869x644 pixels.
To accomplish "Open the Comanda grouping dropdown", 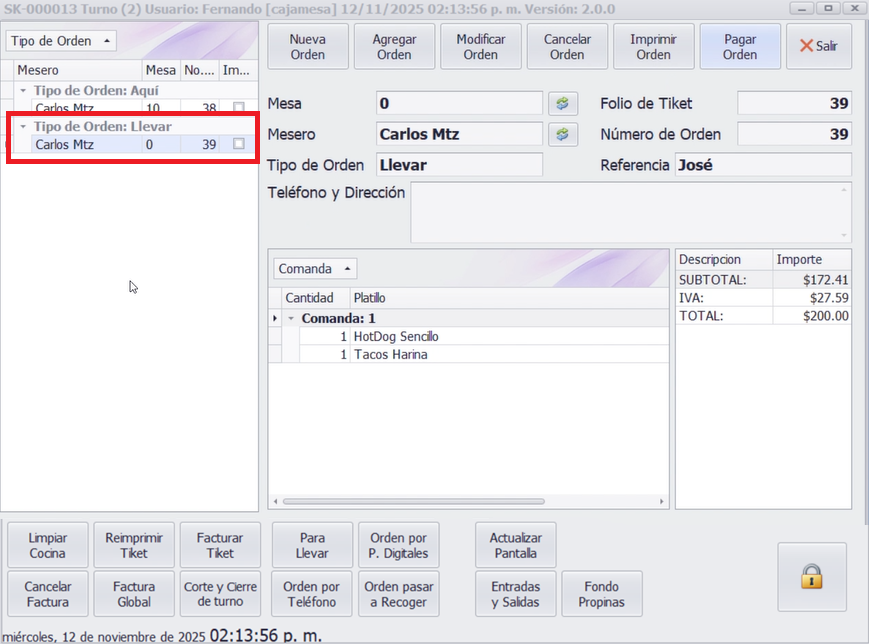I will tap(314, 269).
